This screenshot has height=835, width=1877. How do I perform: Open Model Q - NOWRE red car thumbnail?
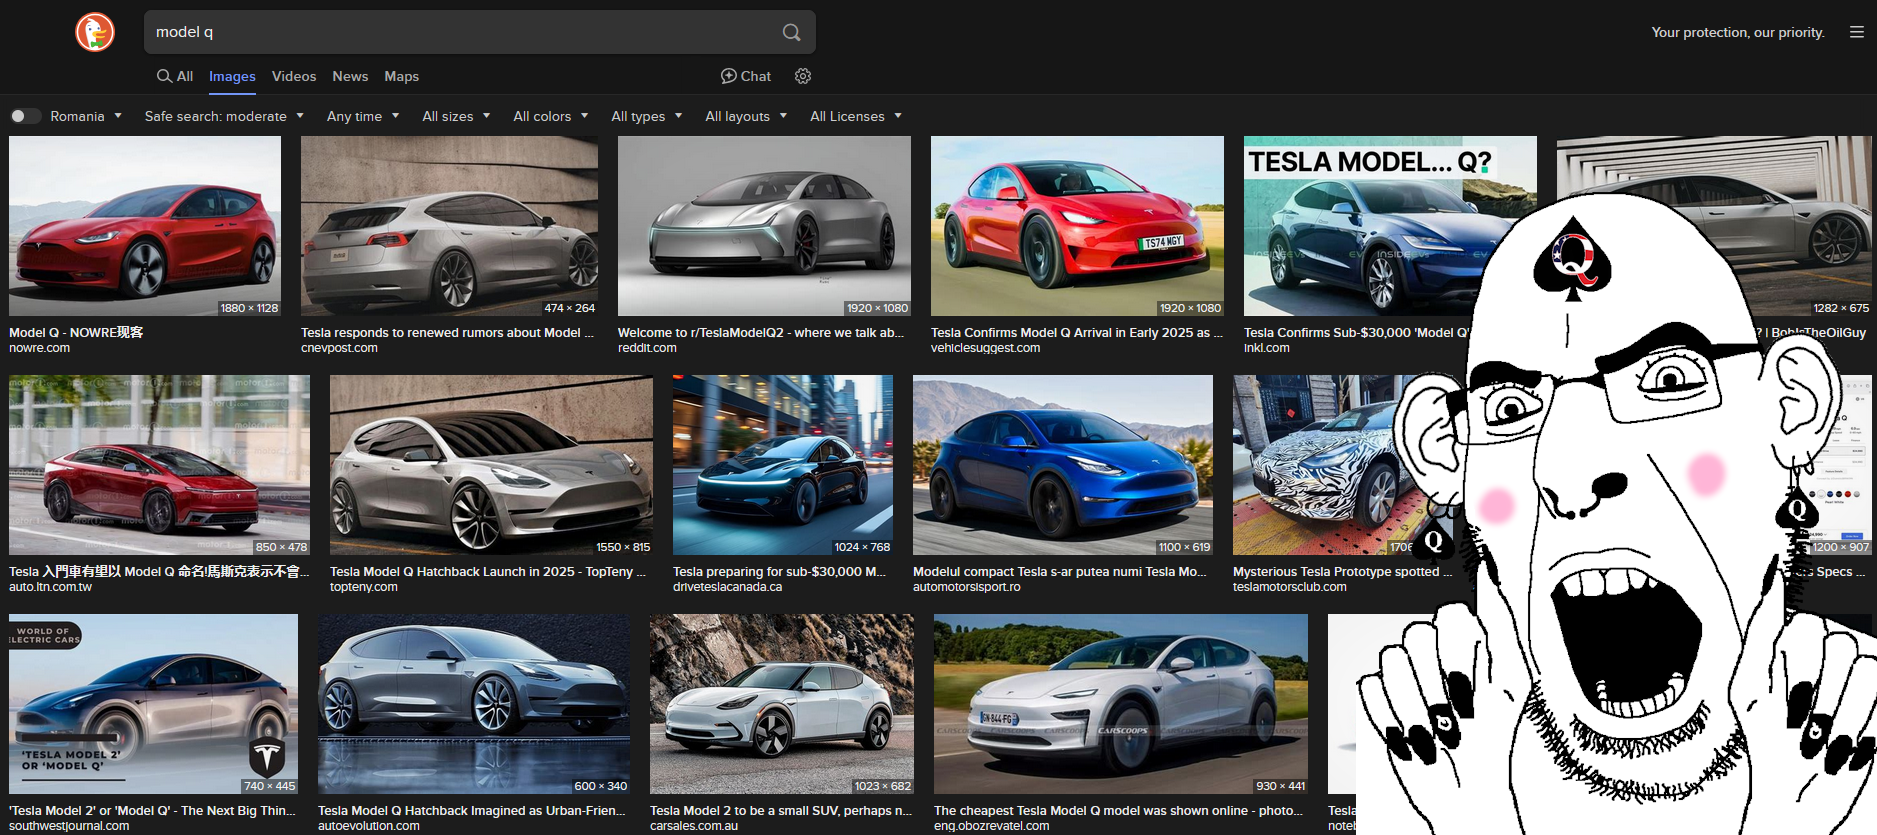[145, 226]
